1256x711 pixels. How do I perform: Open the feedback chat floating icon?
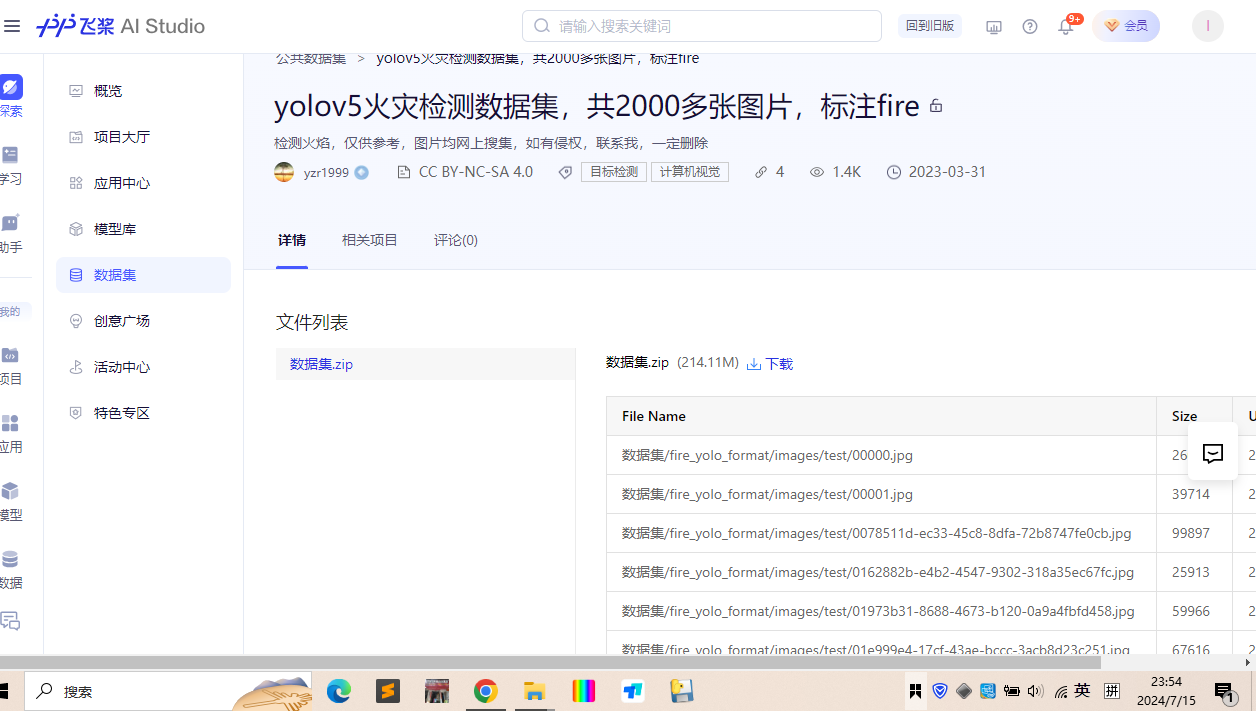pos(1212,454)
